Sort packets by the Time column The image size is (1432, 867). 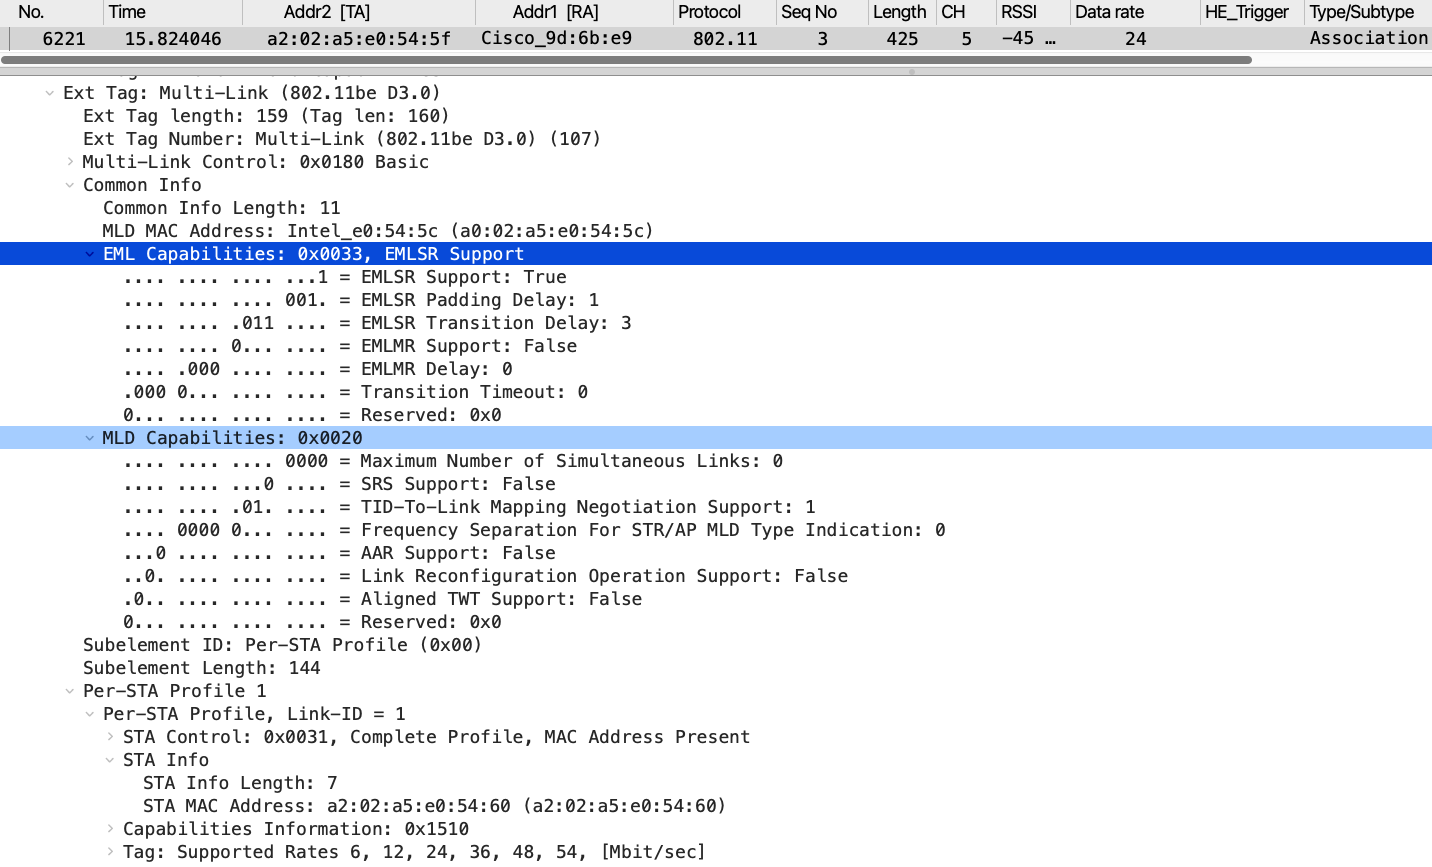click(127, 12)
